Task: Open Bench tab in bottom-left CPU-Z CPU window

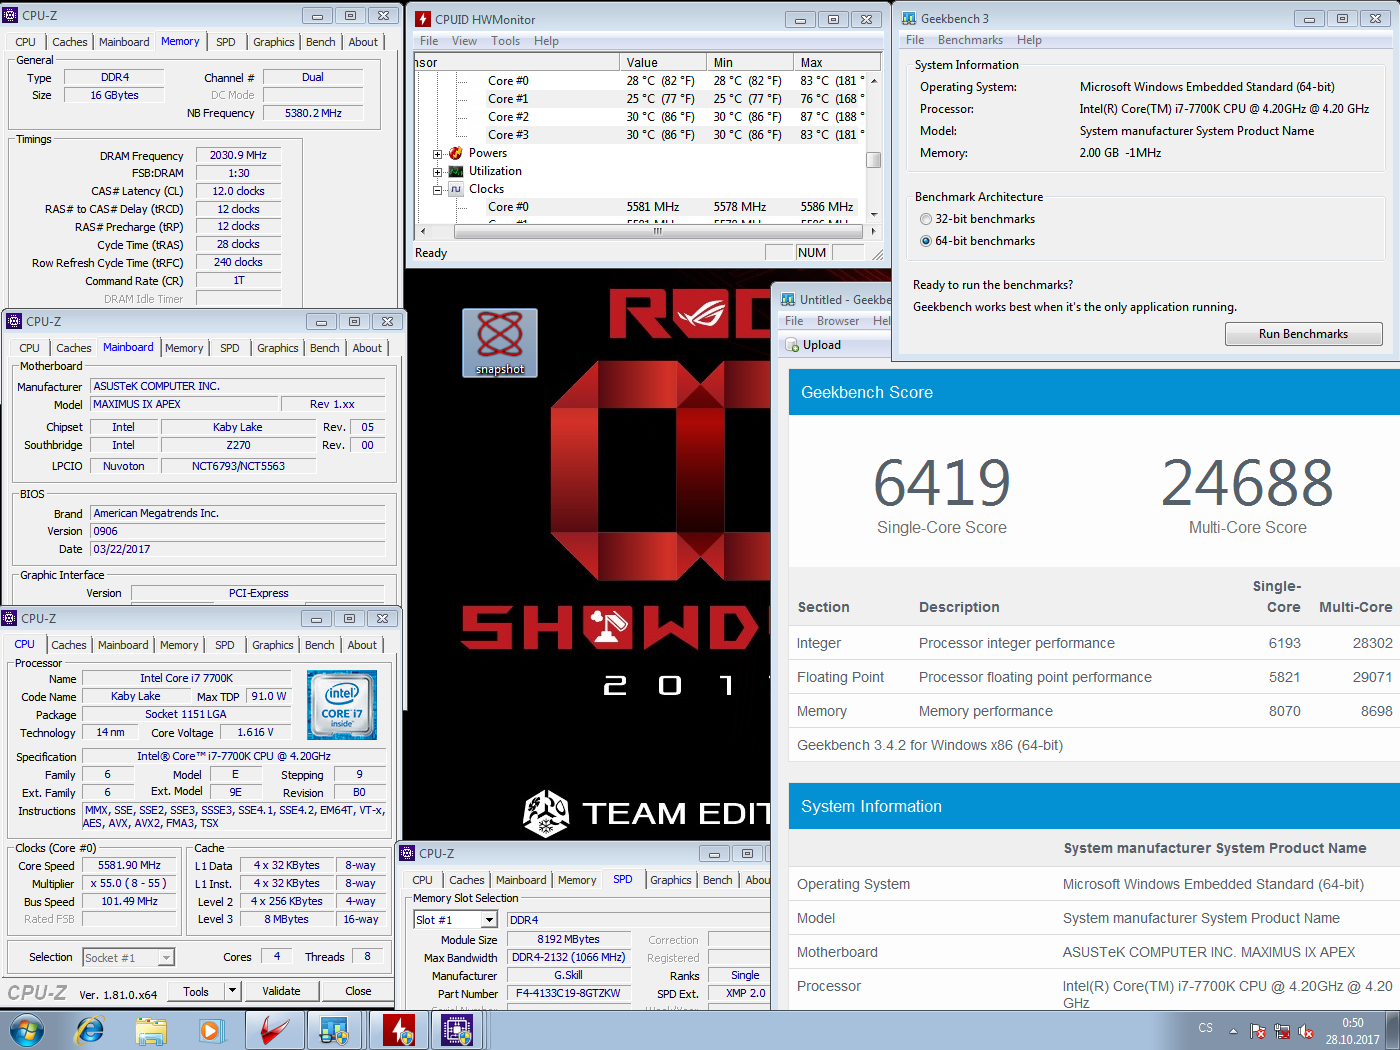Action: (x=320, y=645)
